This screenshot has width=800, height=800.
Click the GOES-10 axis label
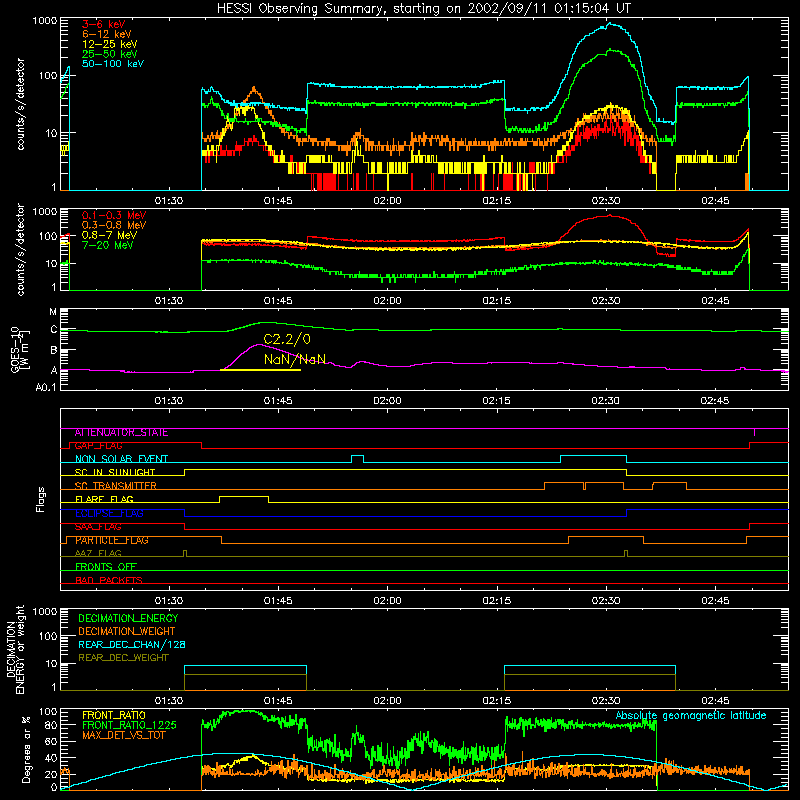[x=19, y=351]
